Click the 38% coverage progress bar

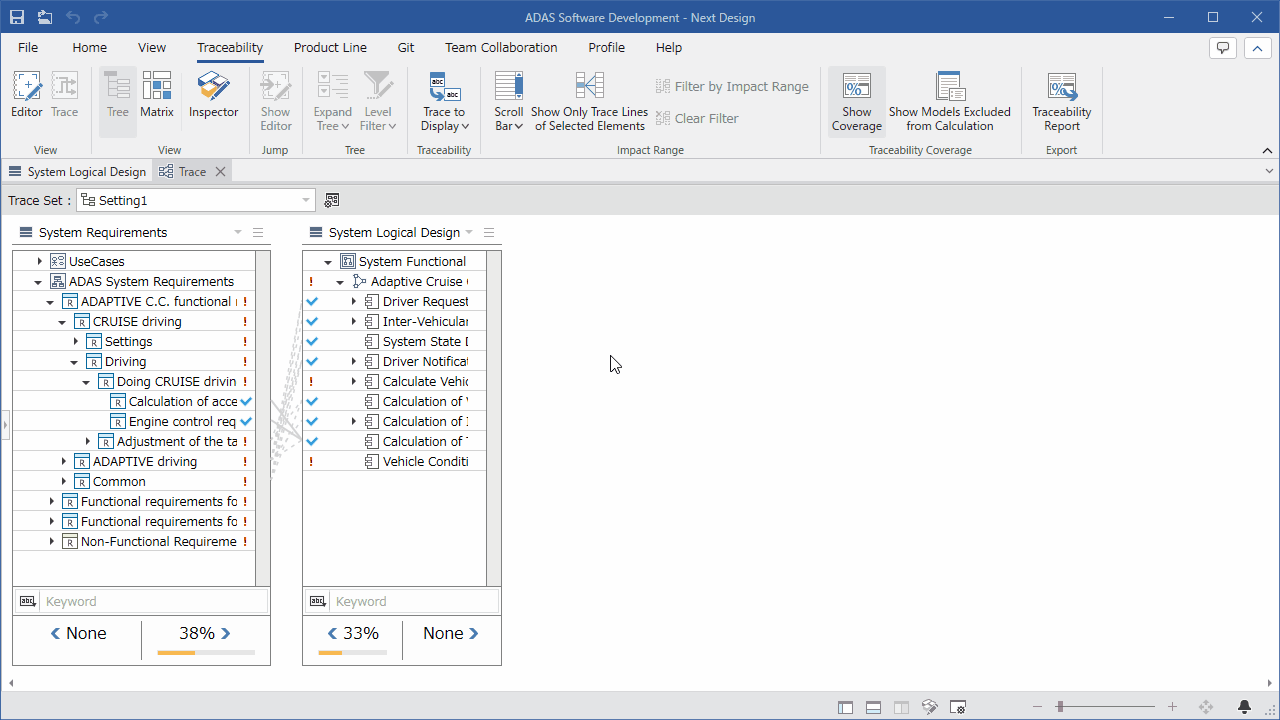(x=206, y=653)
